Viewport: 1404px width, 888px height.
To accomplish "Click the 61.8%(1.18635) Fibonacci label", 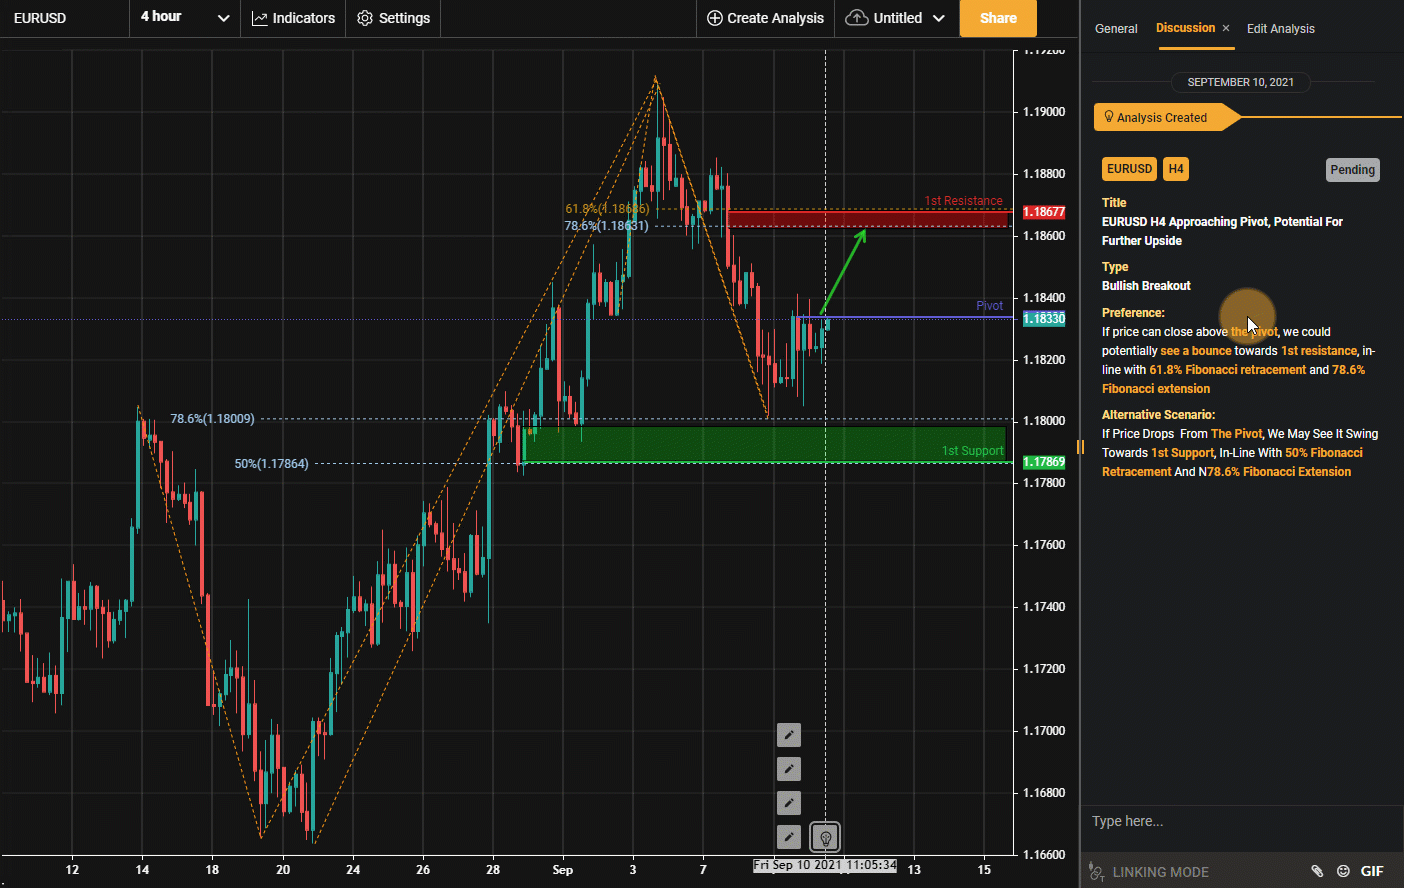I will [x=607, y=209].
